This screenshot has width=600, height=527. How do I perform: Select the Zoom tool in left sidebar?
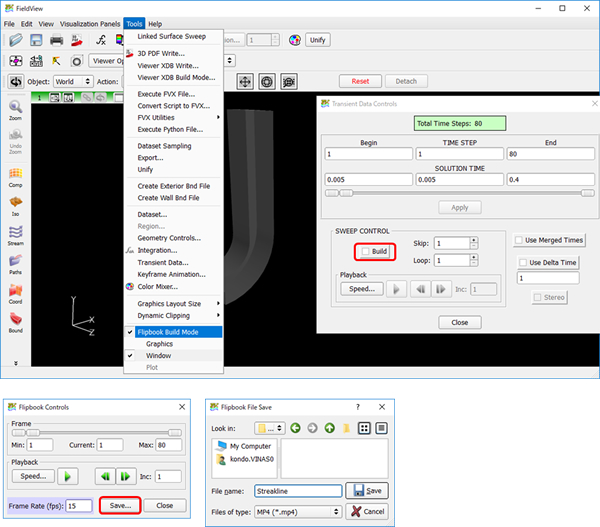coord(15,108)
